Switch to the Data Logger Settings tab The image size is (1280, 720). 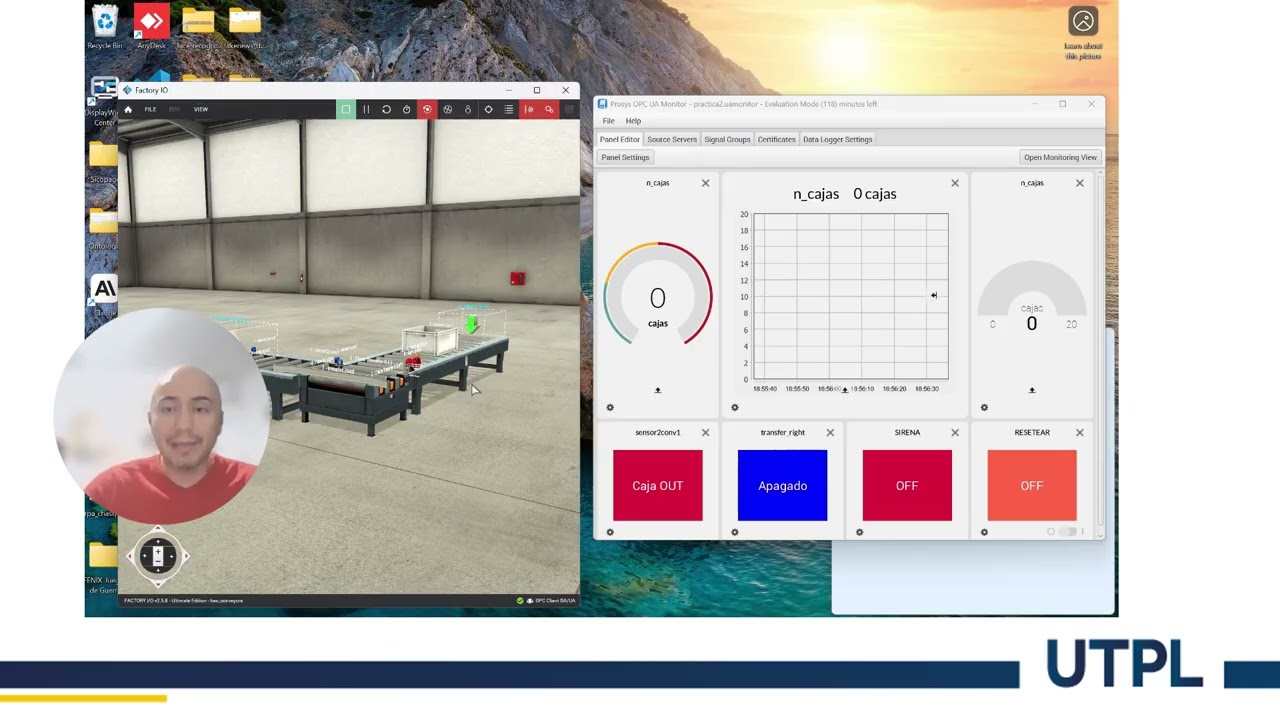[x=838, y=139]
